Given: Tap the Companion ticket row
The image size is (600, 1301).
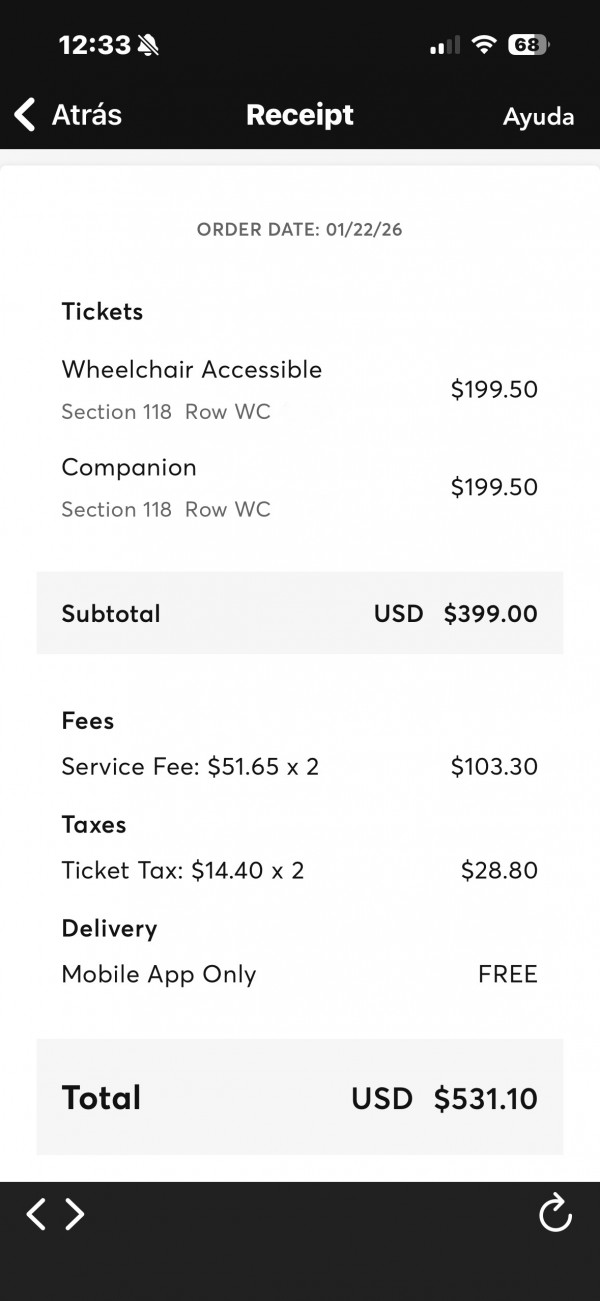Looking at the screenshot, I should tap(299, 487).
